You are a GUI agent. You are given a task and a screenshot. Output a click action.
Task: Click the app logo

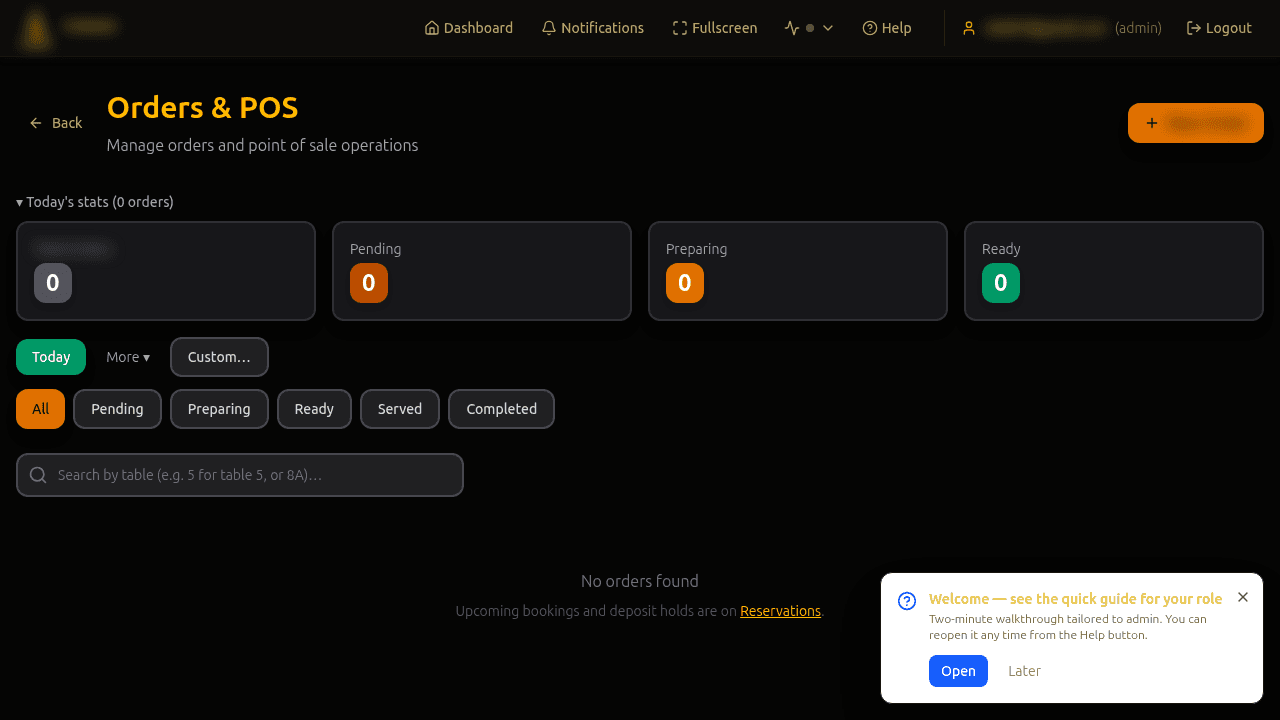37,29
